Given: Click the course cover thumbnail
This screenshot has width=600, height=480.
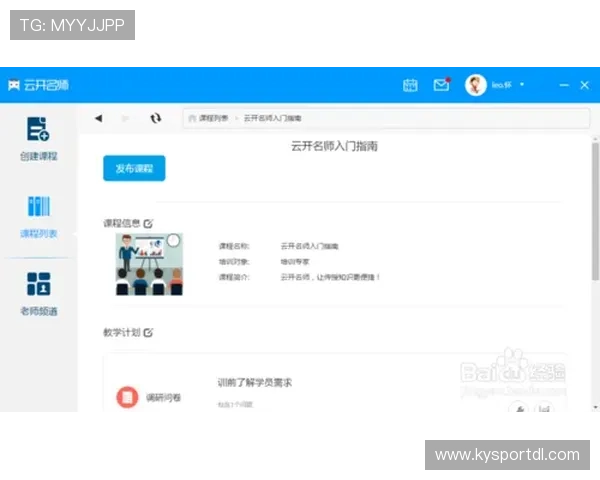Looking at the screenshot, I should point(149,264).
